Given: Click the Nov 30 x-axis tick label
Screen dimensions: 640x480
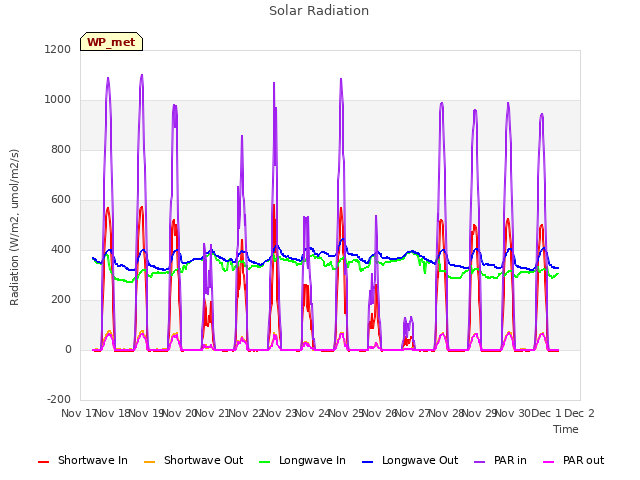Looking at the screenshot, I should [x=512, y=413].
